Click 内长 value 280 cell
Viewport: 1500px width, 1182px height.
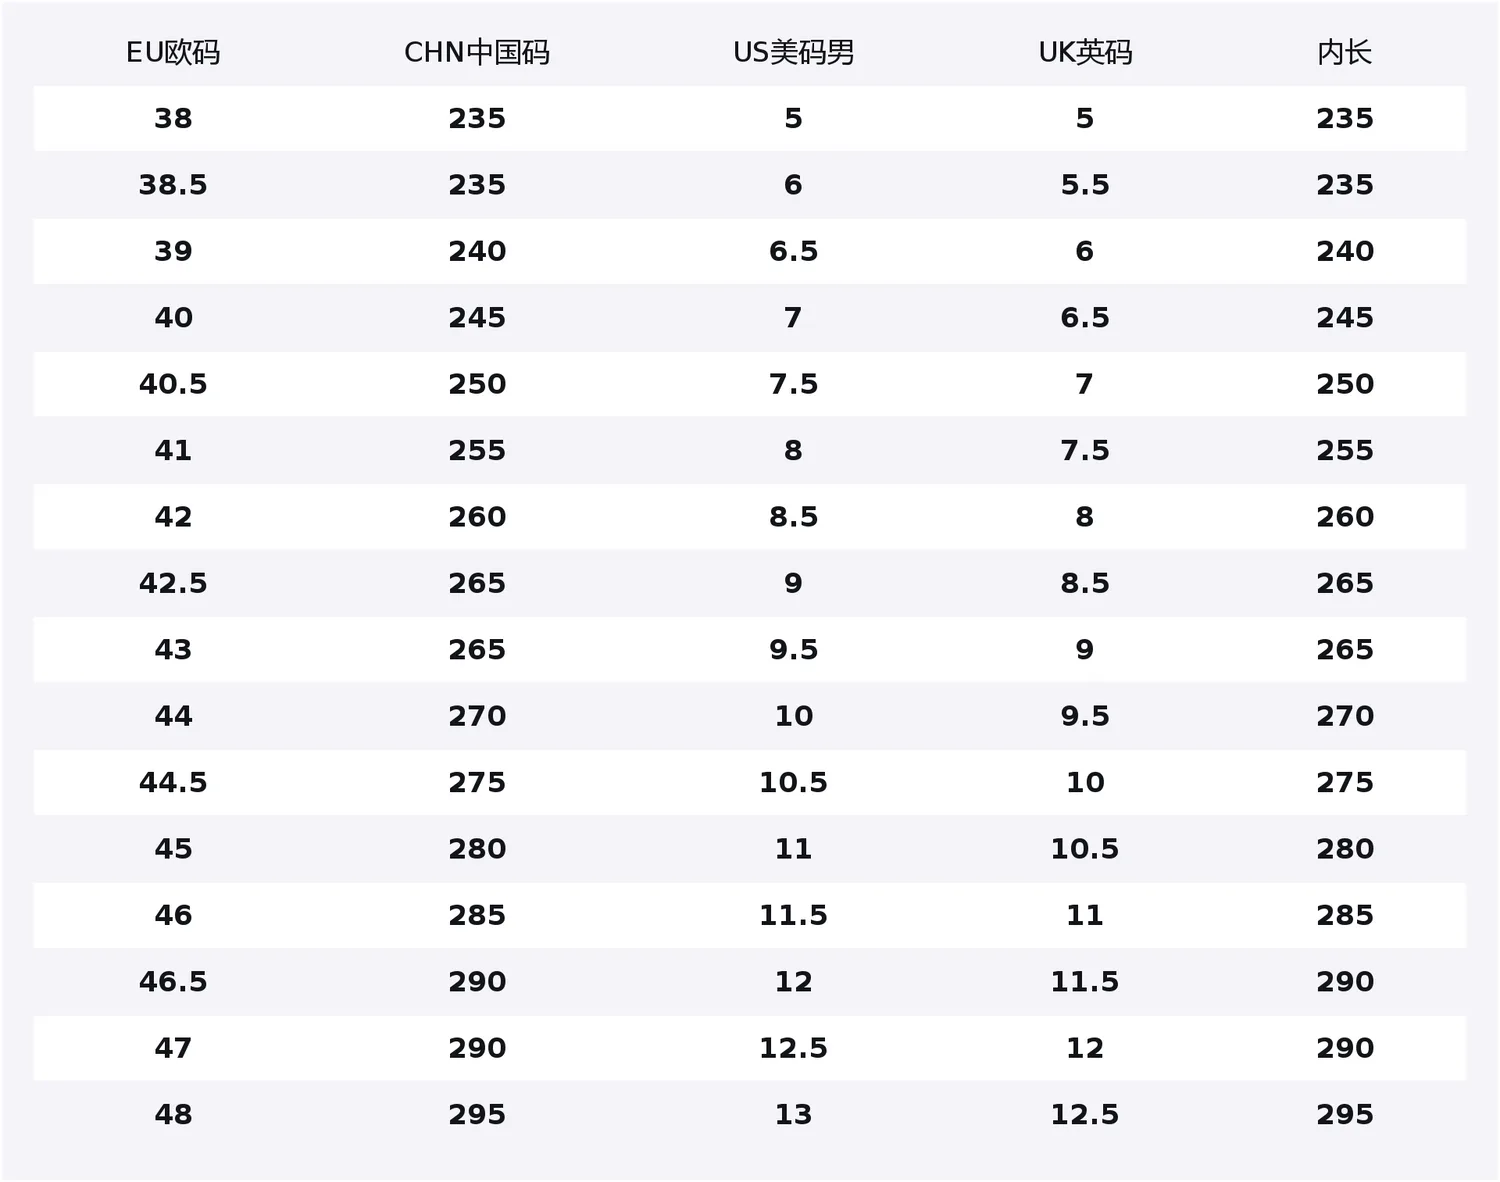1345,849
